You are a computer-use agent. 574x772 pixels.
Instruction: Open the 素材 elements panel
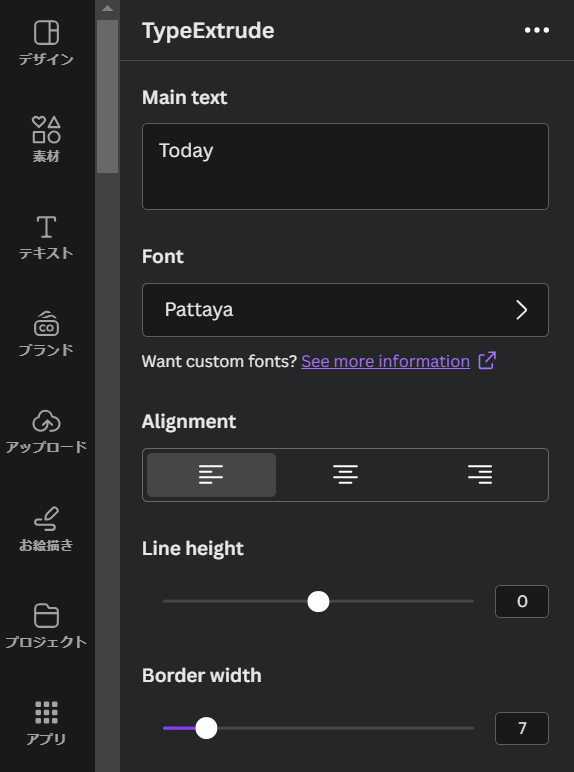(46, 140)
